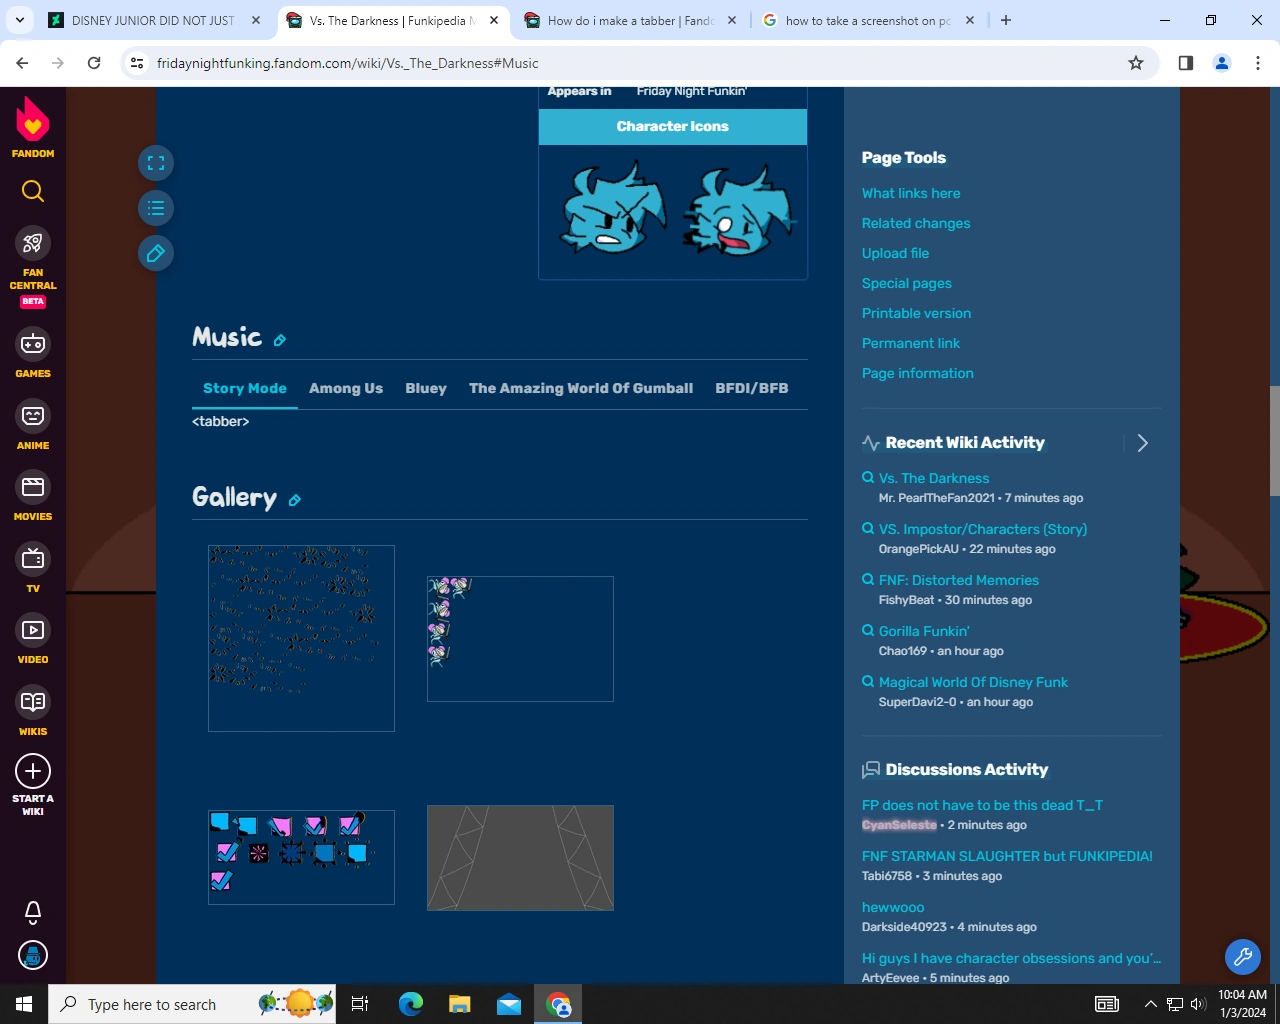Screen dimensions: 1280x1024
Task: Switch to the Among Us tabber tab
Action: click(346, 388)
